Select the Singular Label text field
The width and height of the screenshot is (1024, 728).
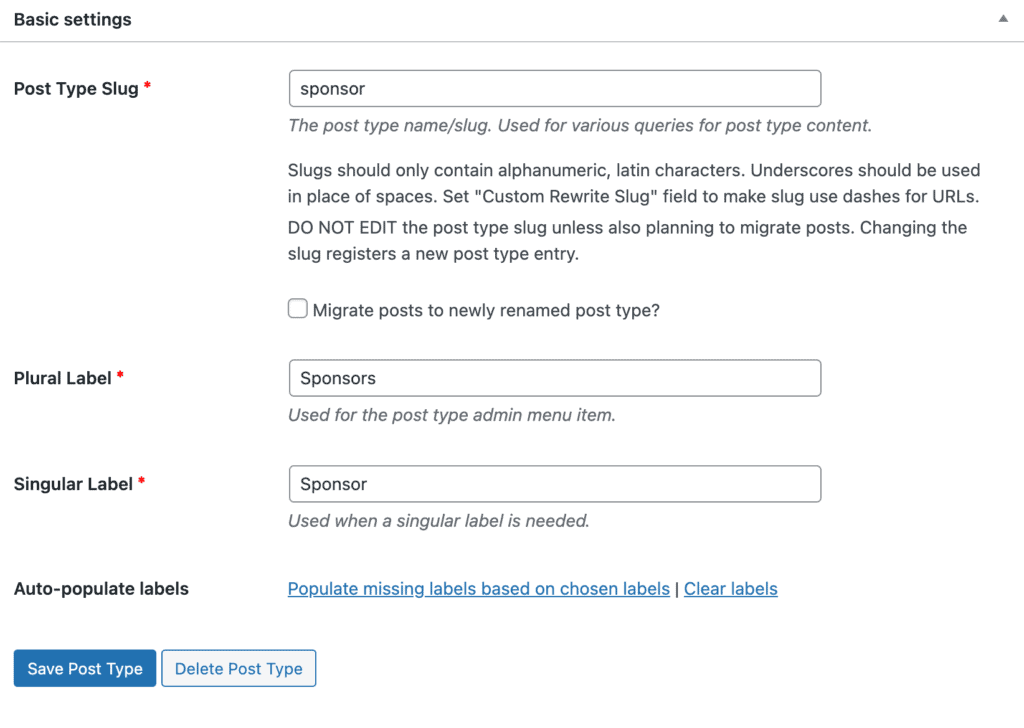click(x=554, y=484)
